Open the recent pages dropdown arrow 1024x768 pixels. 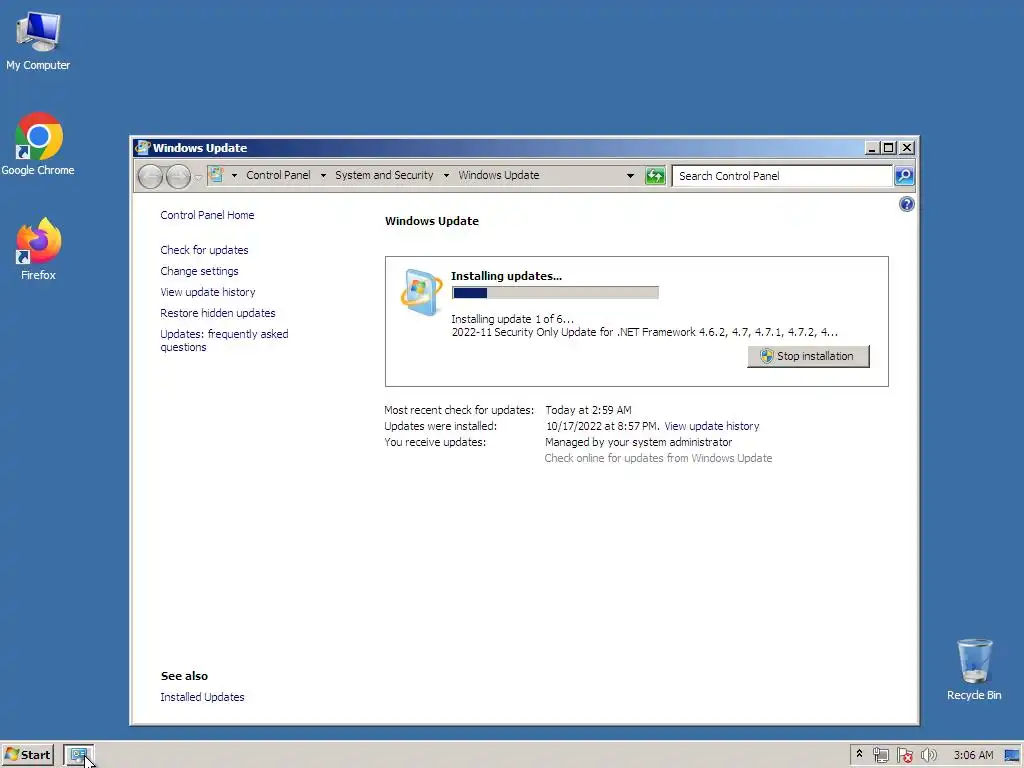click(x=199, y=176)
